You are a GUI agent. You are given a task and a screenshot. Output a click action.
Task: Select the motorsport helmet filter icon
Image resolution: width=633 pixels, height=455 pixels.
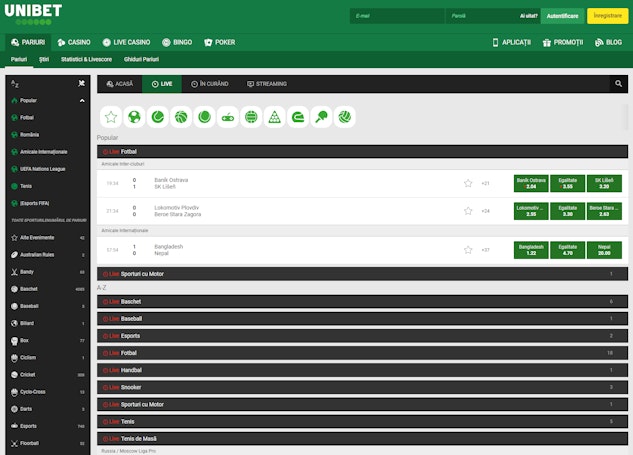click(298, 117)
